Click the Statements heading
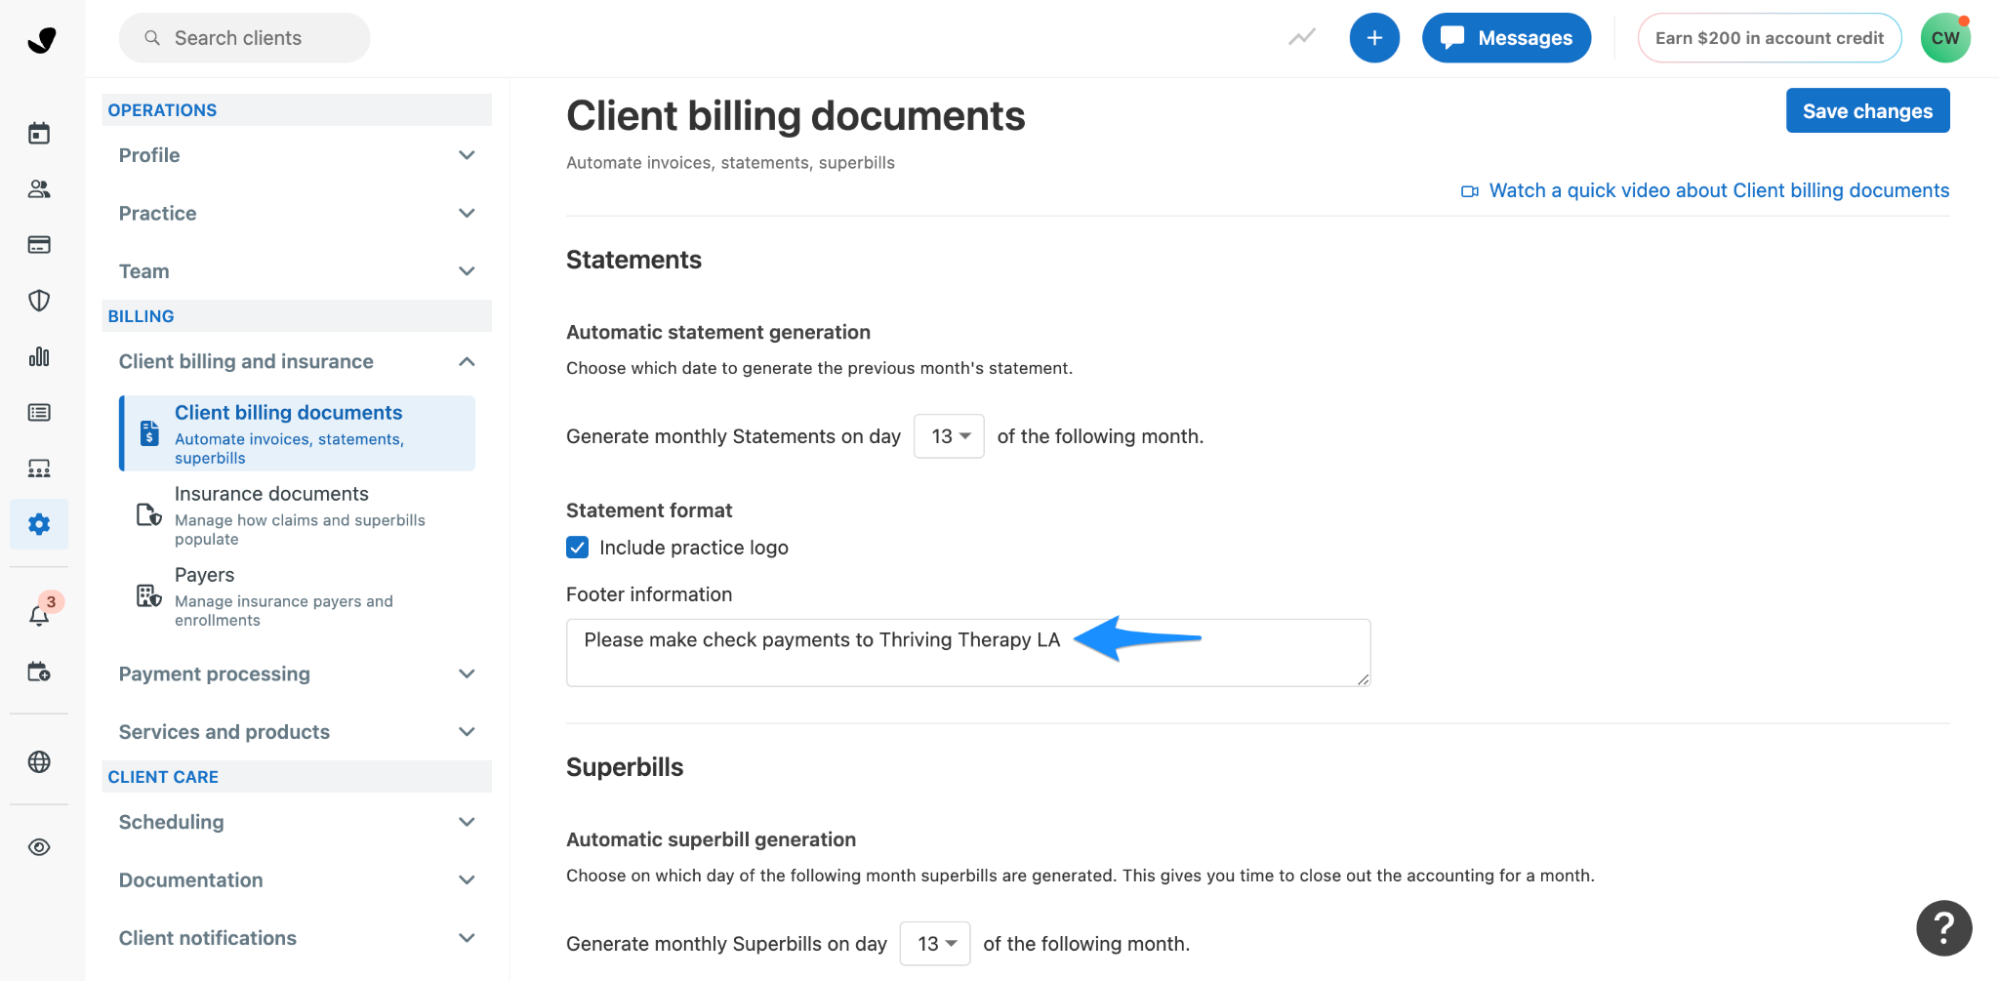 [633, 260]
